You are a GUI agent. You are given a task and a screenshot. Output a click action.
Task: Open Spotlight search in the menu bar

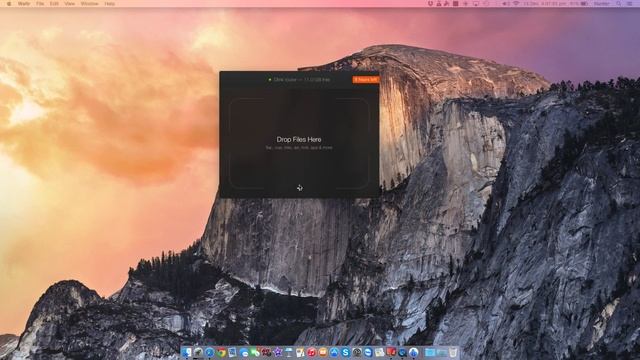[x=619, y=3]
